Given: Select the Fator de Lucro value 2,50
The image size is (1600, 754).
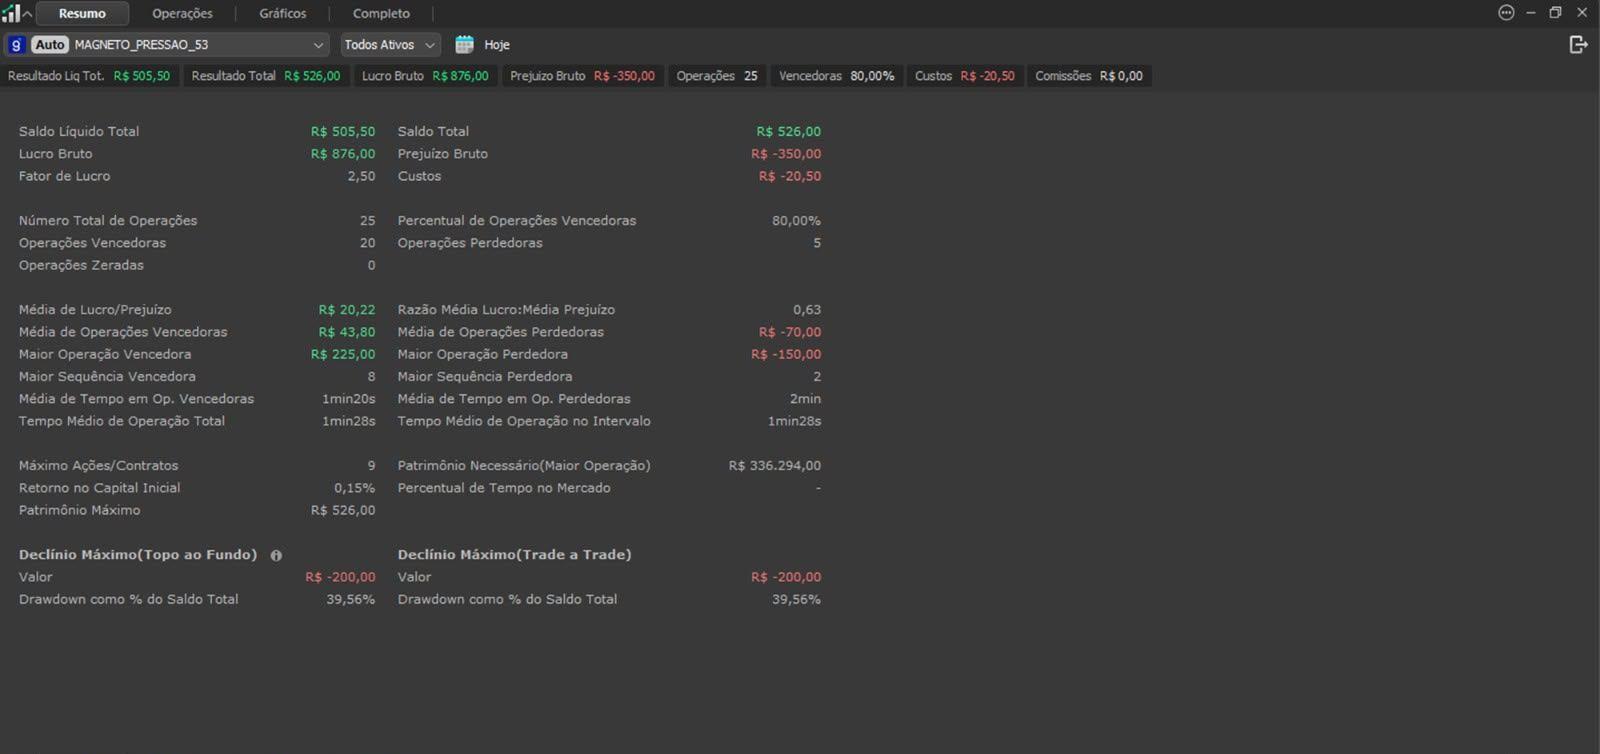Looking at the screenshot, I should click(361, 176).
